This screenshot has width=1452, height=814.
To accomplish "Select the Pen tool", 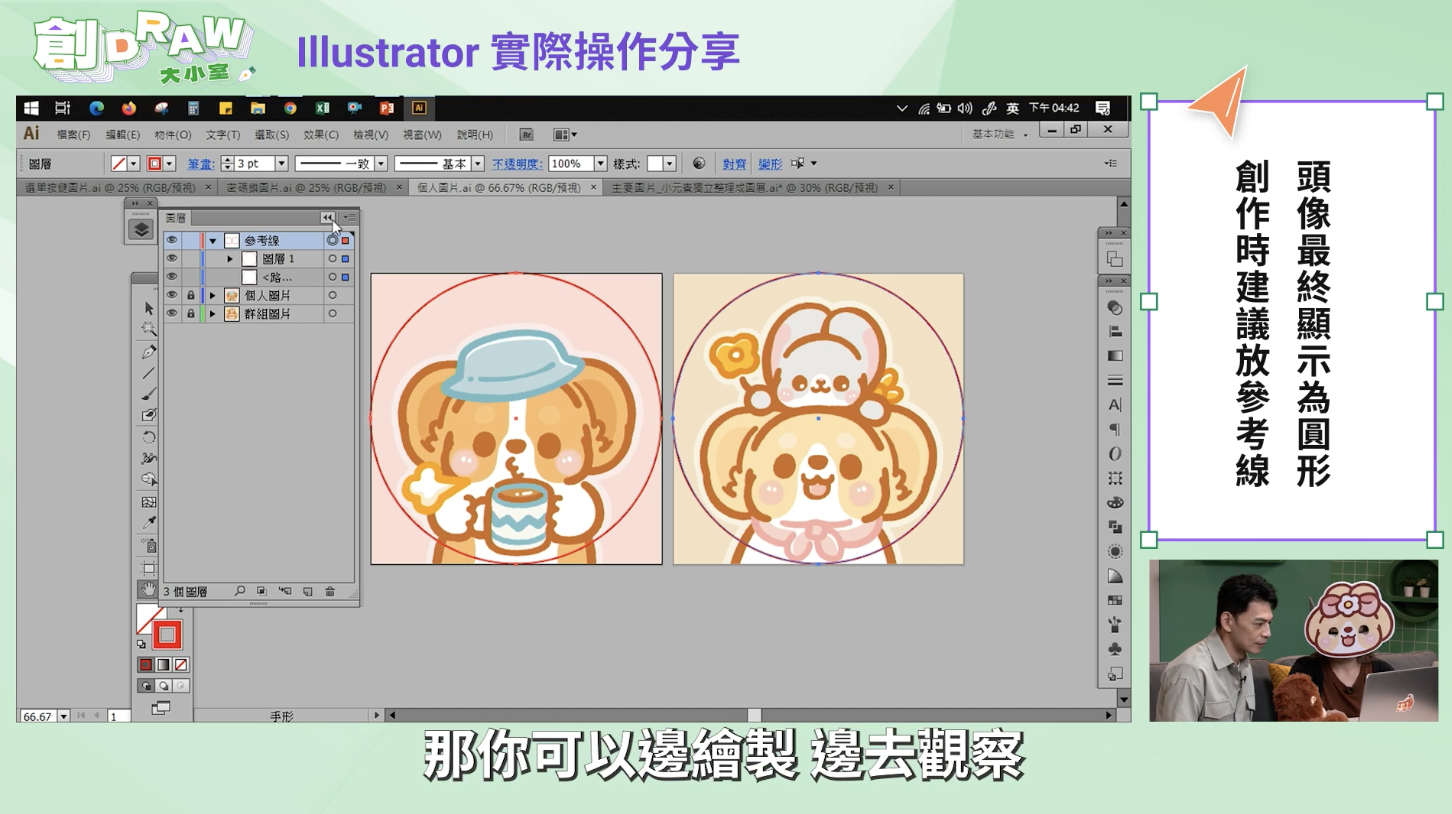I will [x=149, y=351].
